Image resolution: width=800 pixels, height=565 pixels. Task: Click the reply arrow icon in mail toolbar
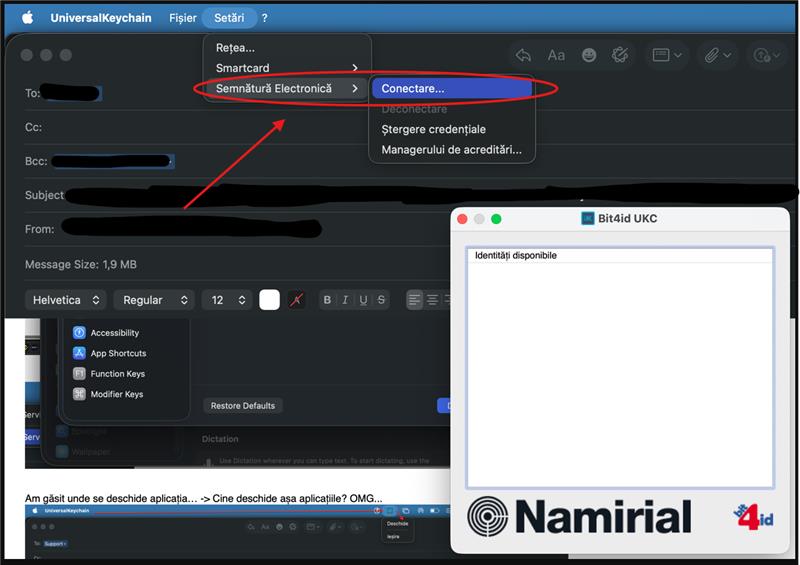[523, 55]
